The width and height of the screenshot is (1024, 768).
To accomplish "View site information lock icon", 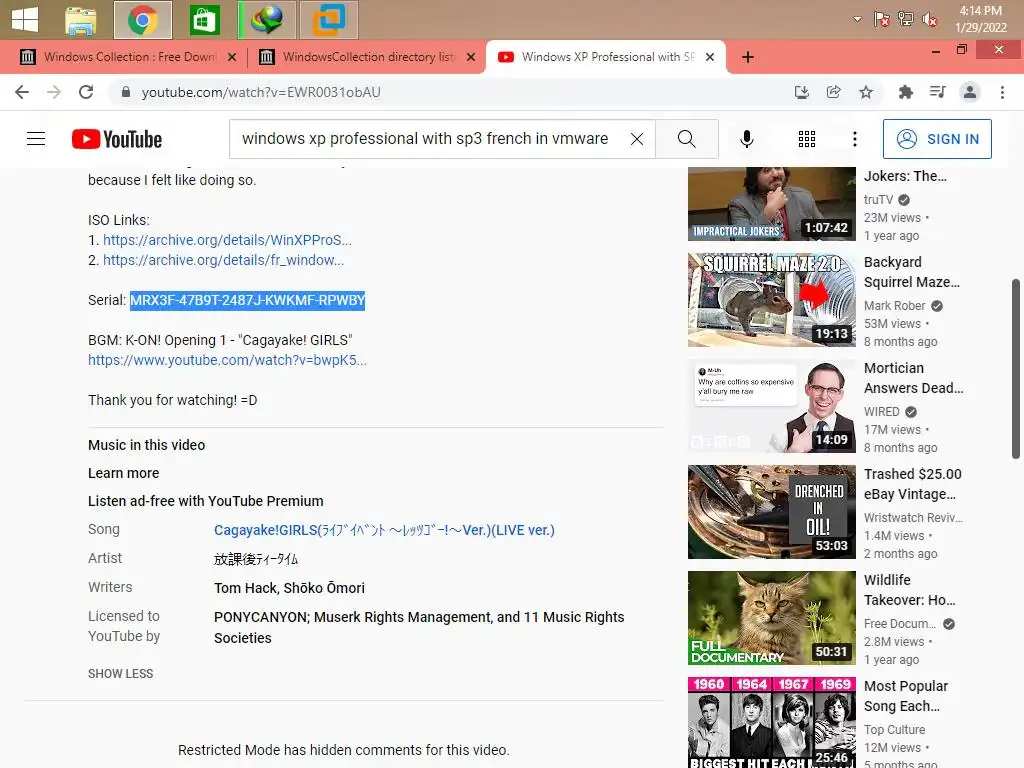I will [x=125, y=92].
